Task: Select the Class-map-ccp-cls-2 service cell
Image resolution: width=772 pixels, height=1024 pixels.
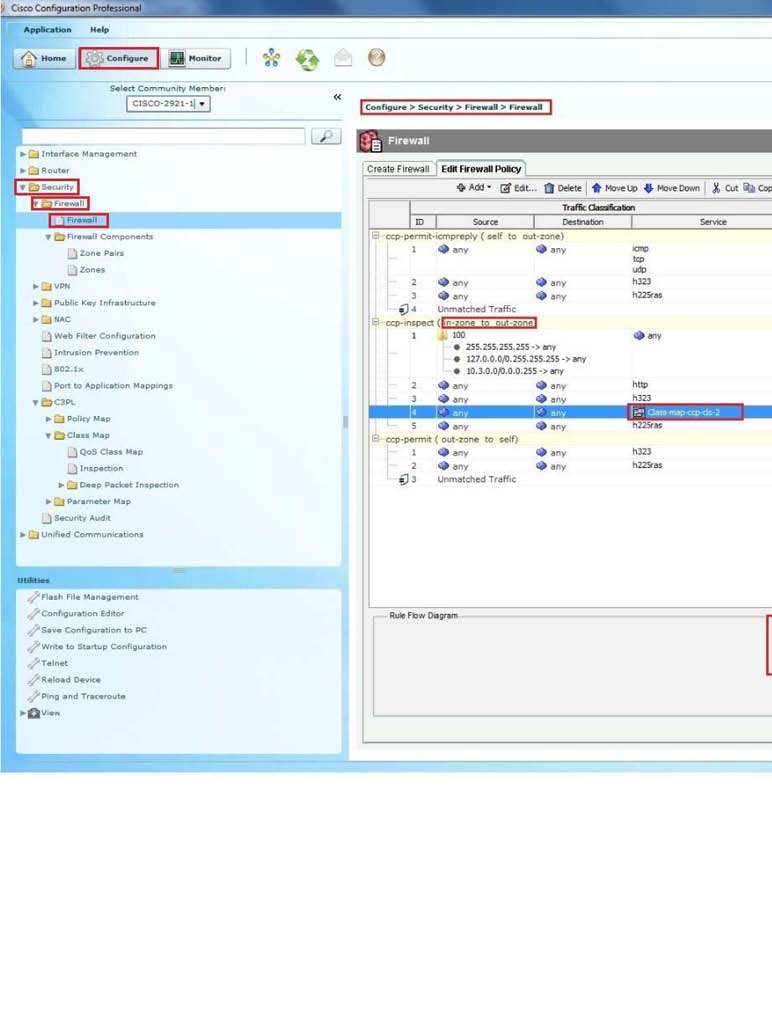Action: pos(685,412)
